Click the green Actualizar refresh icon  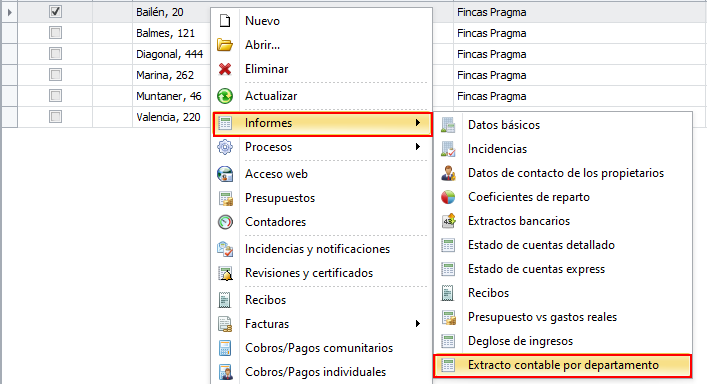click(x=225, y=96)
